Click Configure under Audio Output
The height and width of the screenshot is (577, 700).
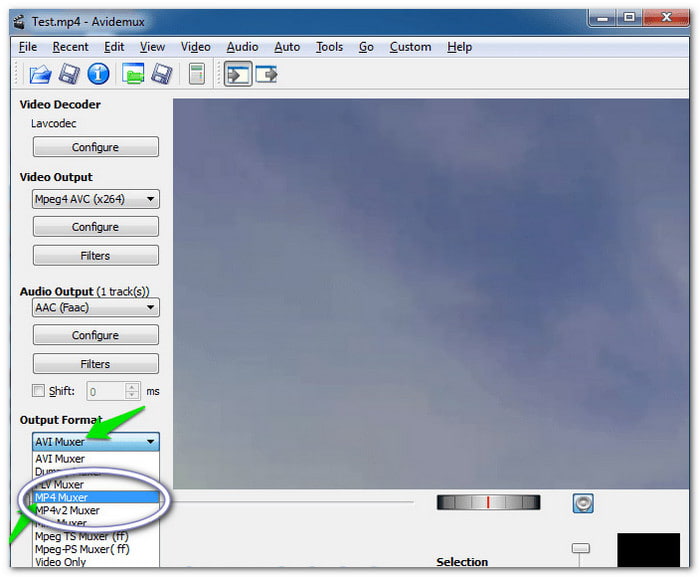point(96,335)
